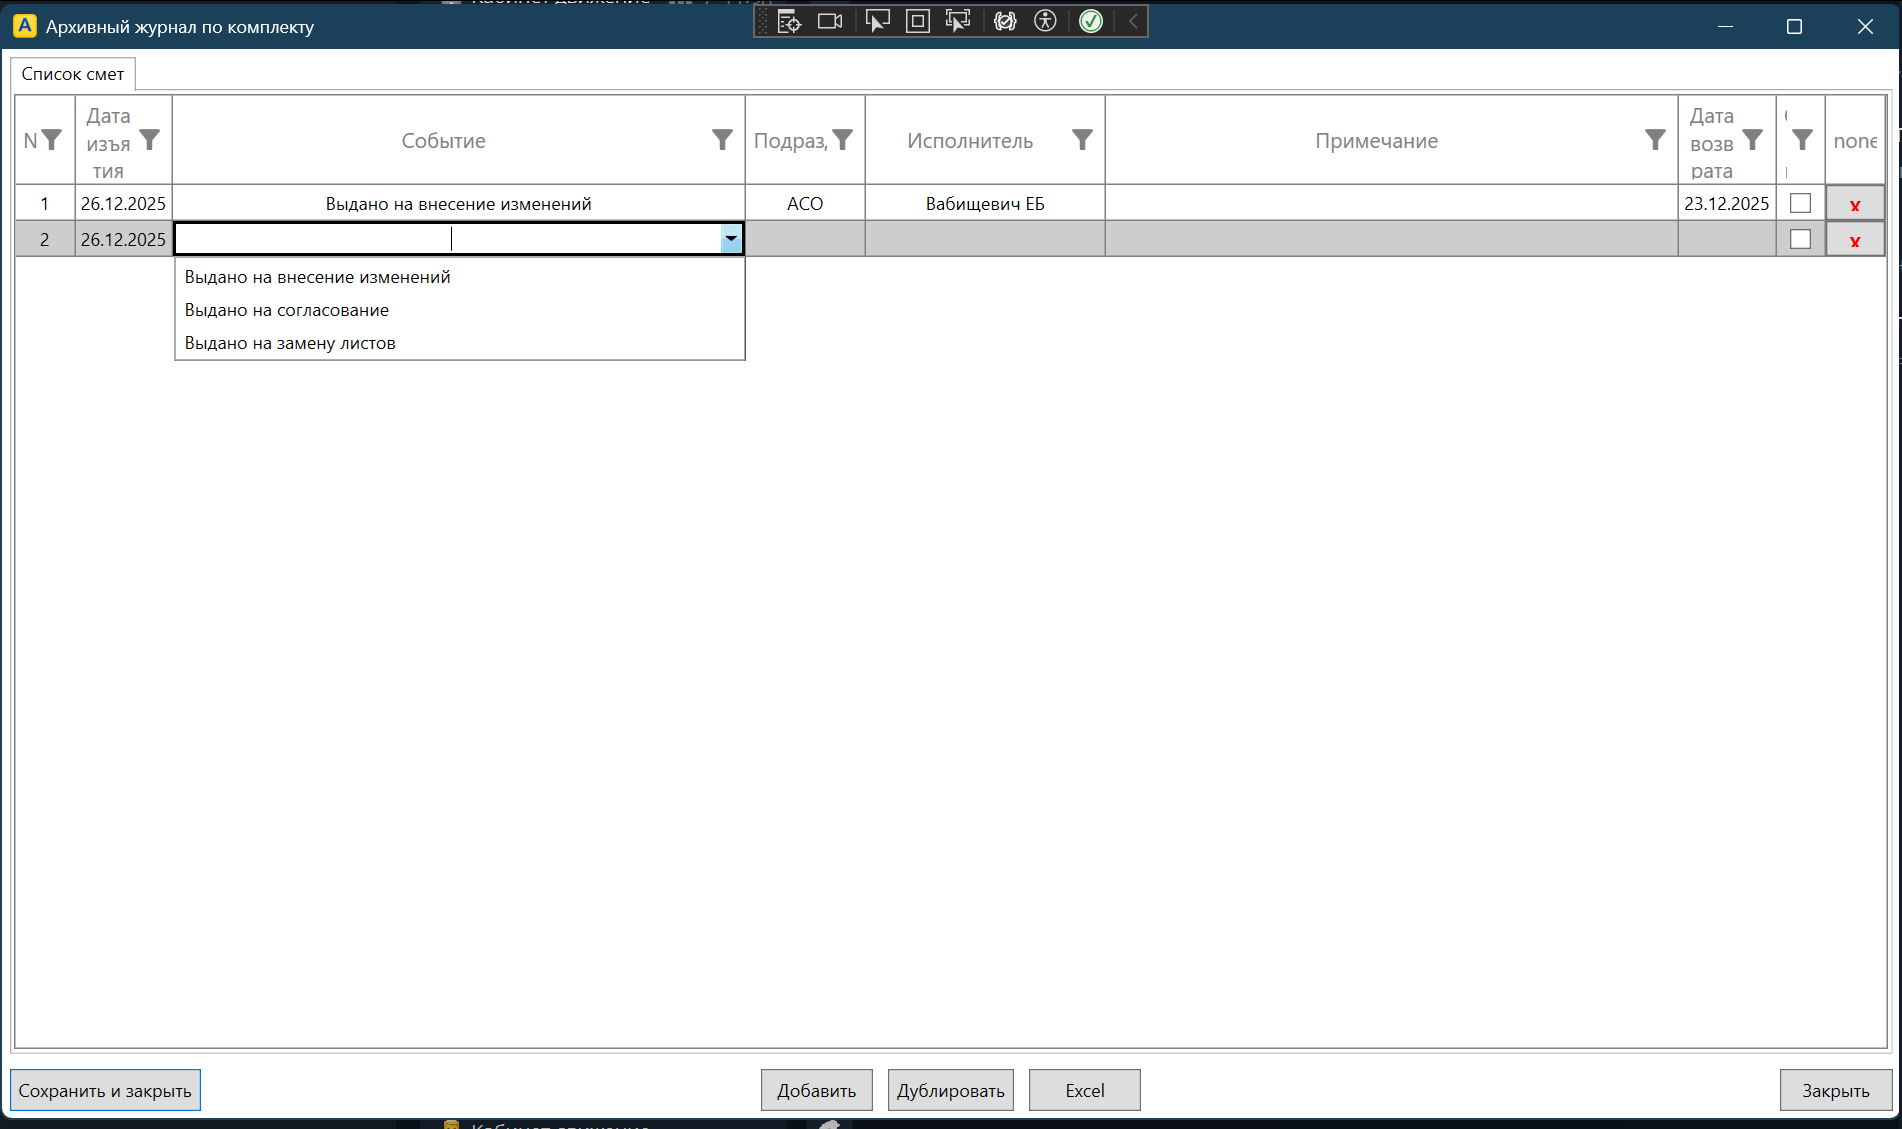
Task: Pick 'Выдано на внесение изменений' in dropdown list
Action: [x=317, y=277]
